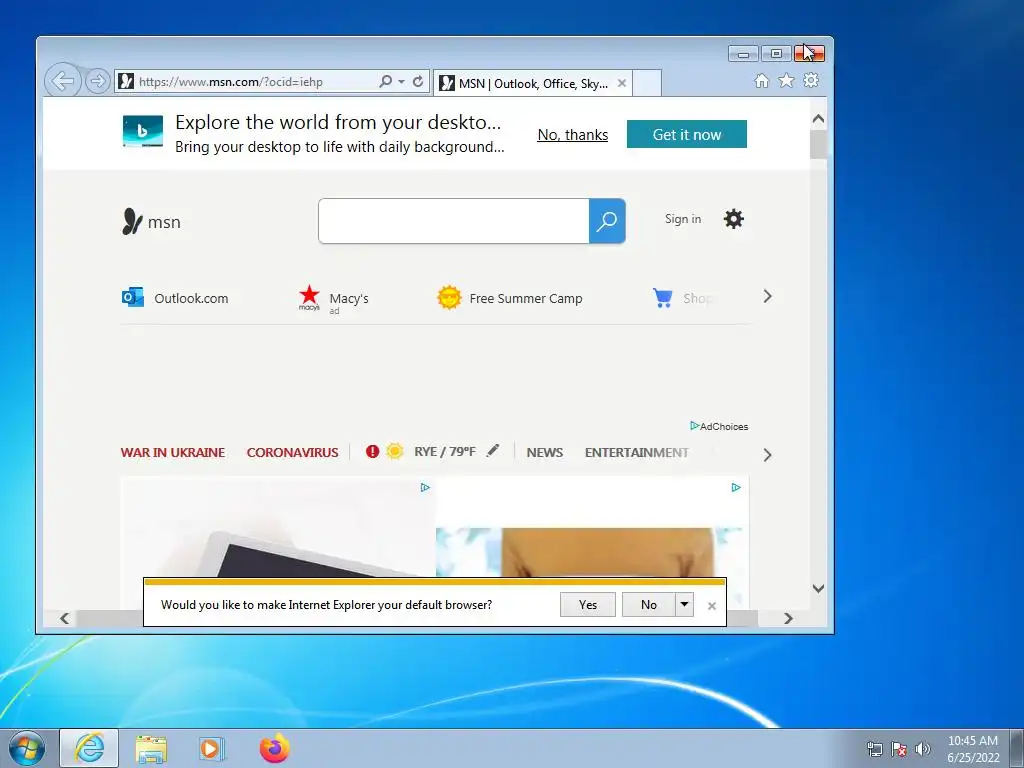
Task: Open the tablet advertisement image
Action: [x=278, y=529]
